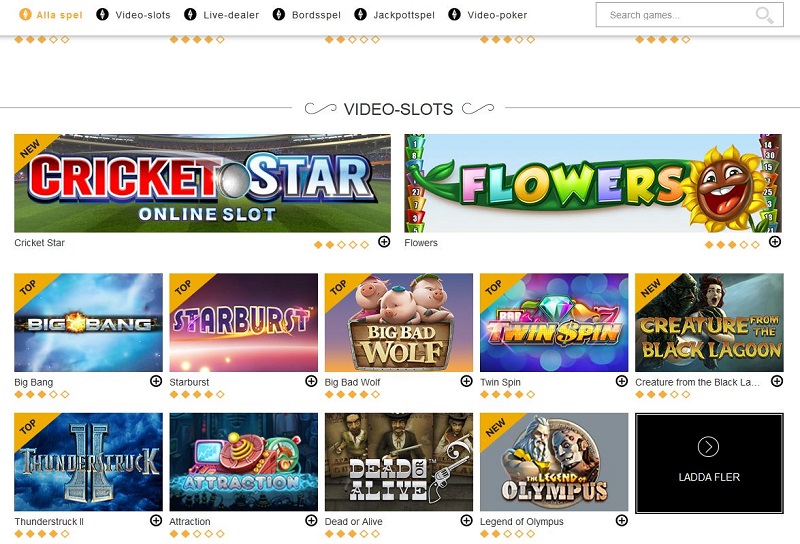Click the plus icon next to Cricket Star
This screenshot has width=800, height=544.
coord(384,242)
